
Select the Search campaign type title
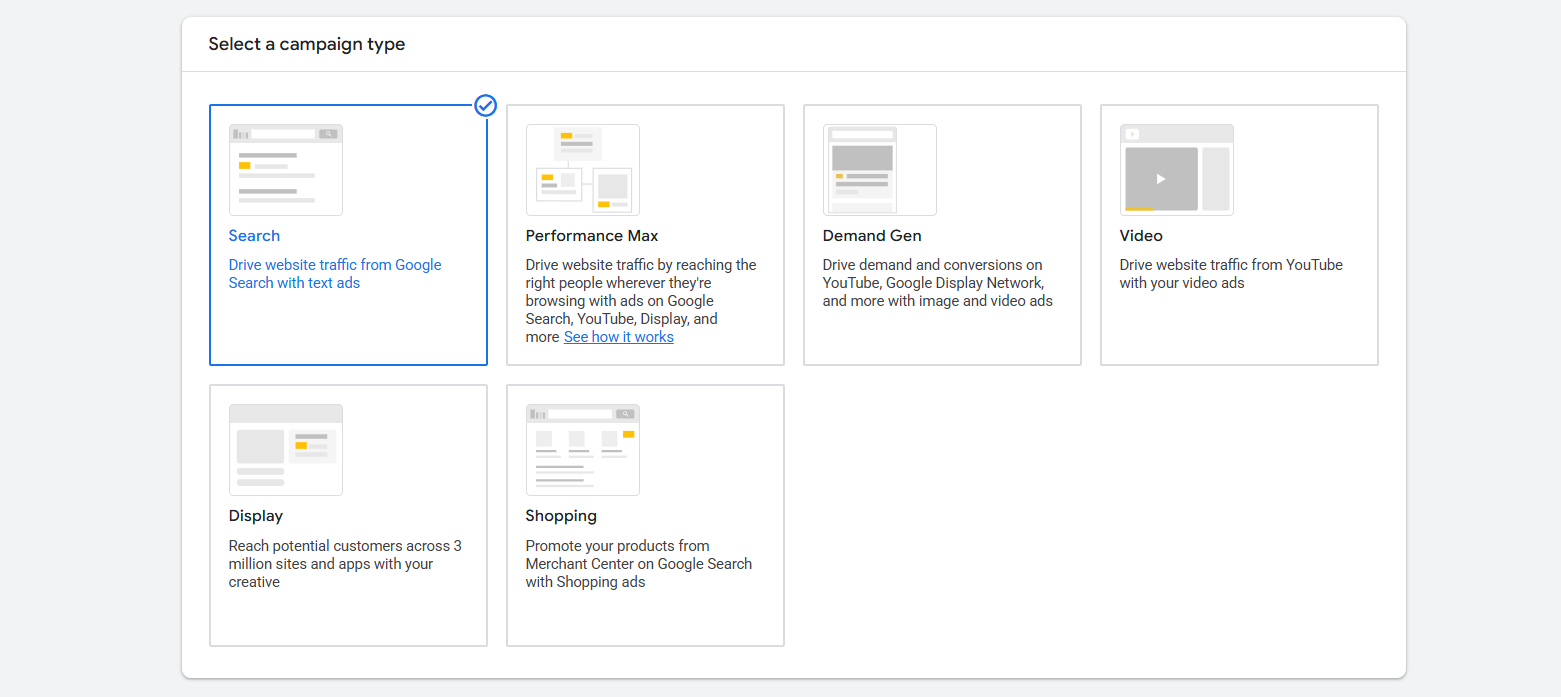point(254,236)
